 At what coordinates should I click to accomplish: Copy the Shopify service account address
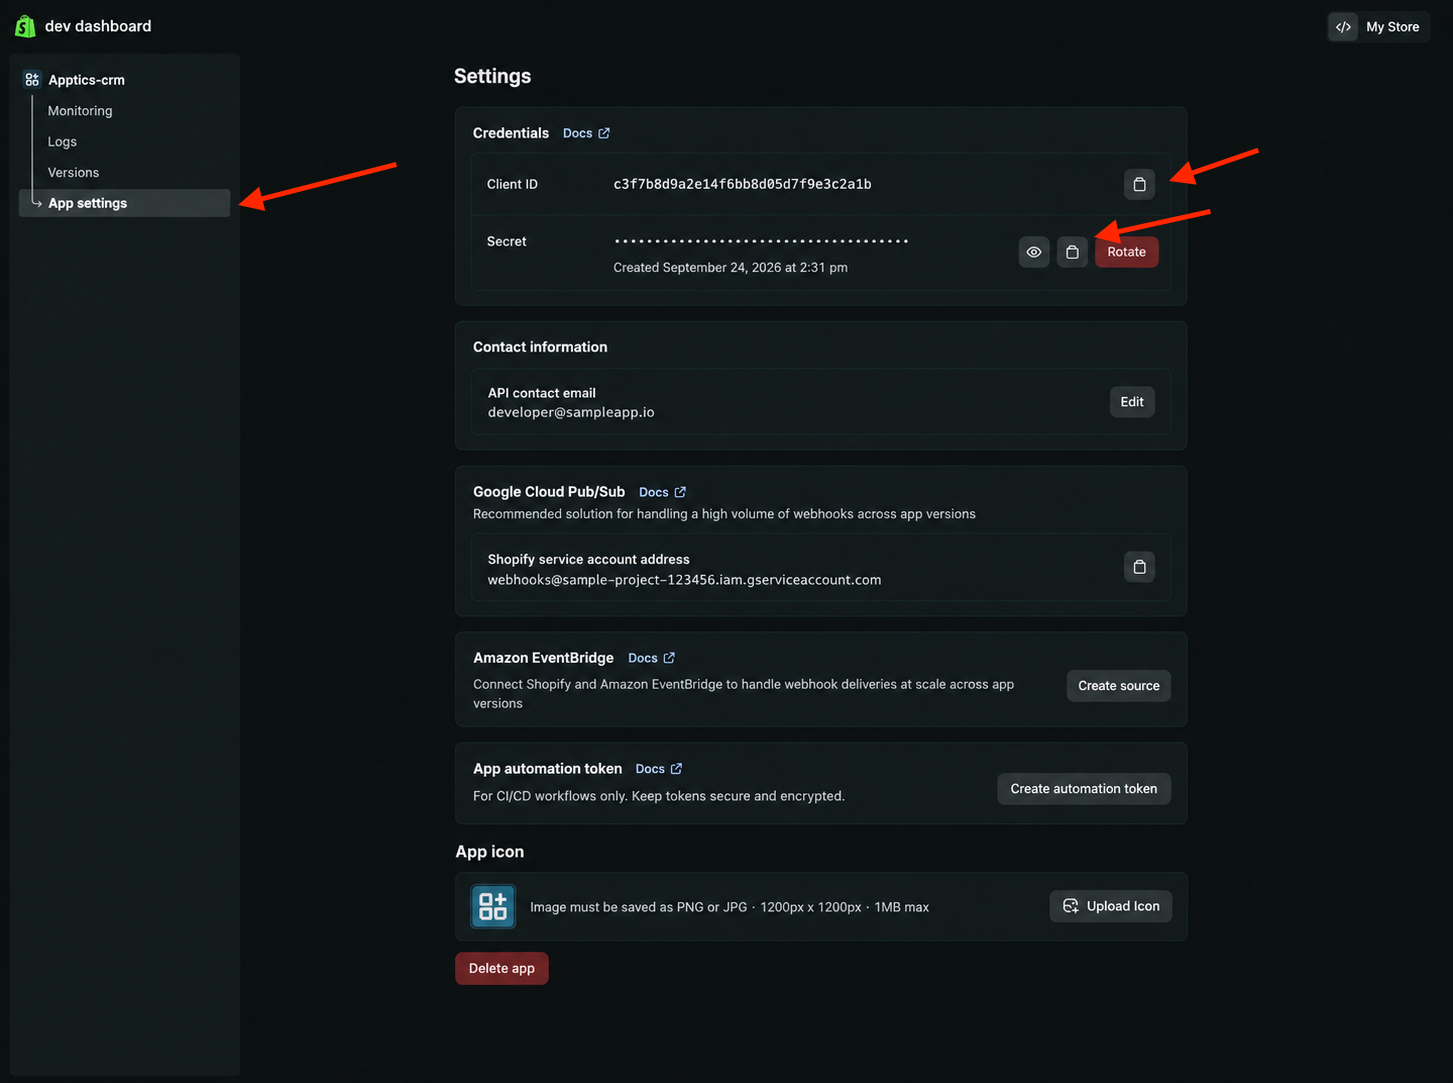pos(1139,567)
